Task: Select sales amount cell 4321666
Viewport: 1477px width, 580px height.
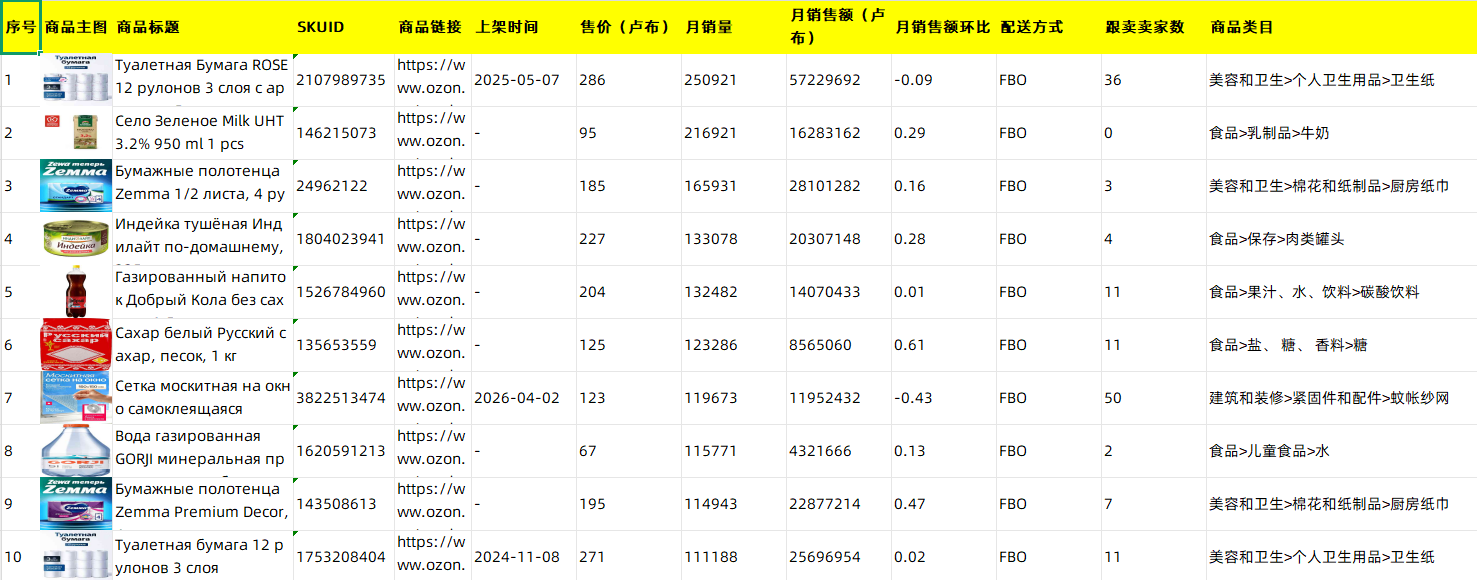Action: (x=839, y=451)
